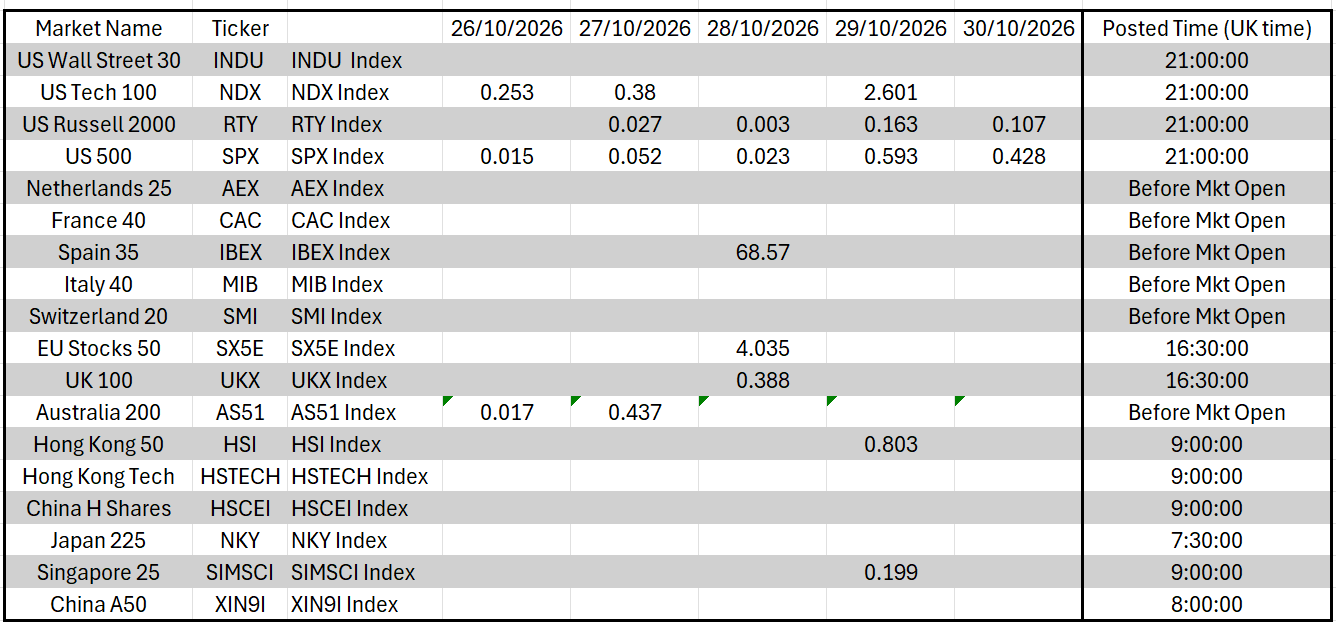Select the US Wall Street 30 cell
Screen dimensions: 1336x622
tap(98, 60)
